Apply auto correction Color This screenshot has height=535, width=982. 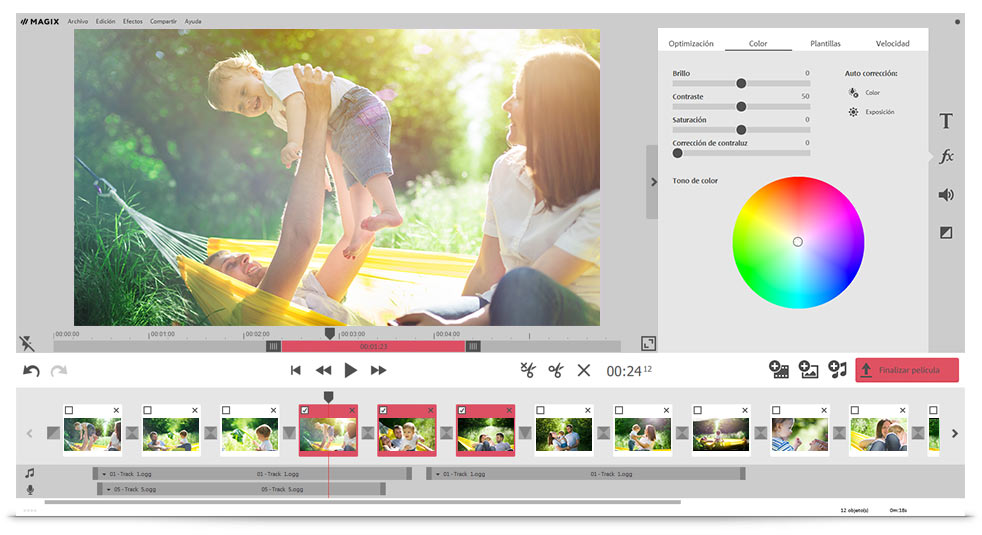(x=872, y=93)
